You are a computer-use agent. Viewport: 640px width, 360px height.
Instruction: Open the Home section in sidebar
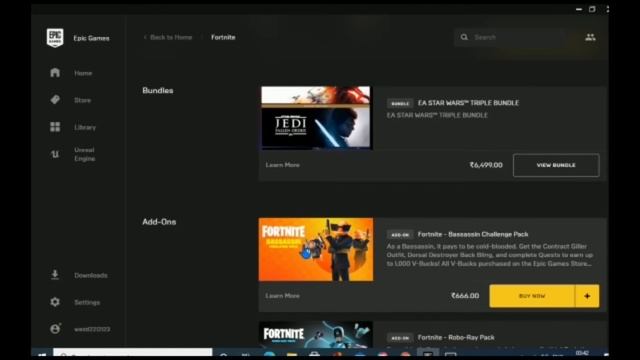(x=83, y=73)
